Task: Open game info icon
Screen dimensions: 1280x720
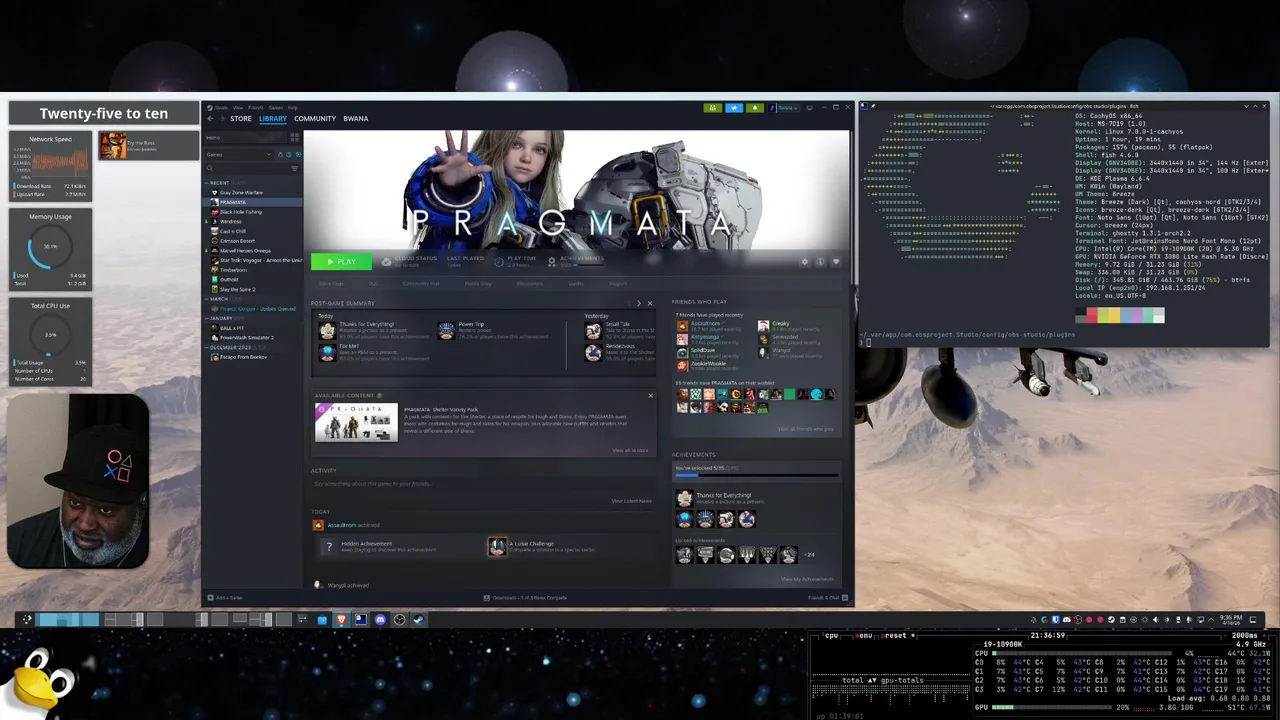Action: 820,262
